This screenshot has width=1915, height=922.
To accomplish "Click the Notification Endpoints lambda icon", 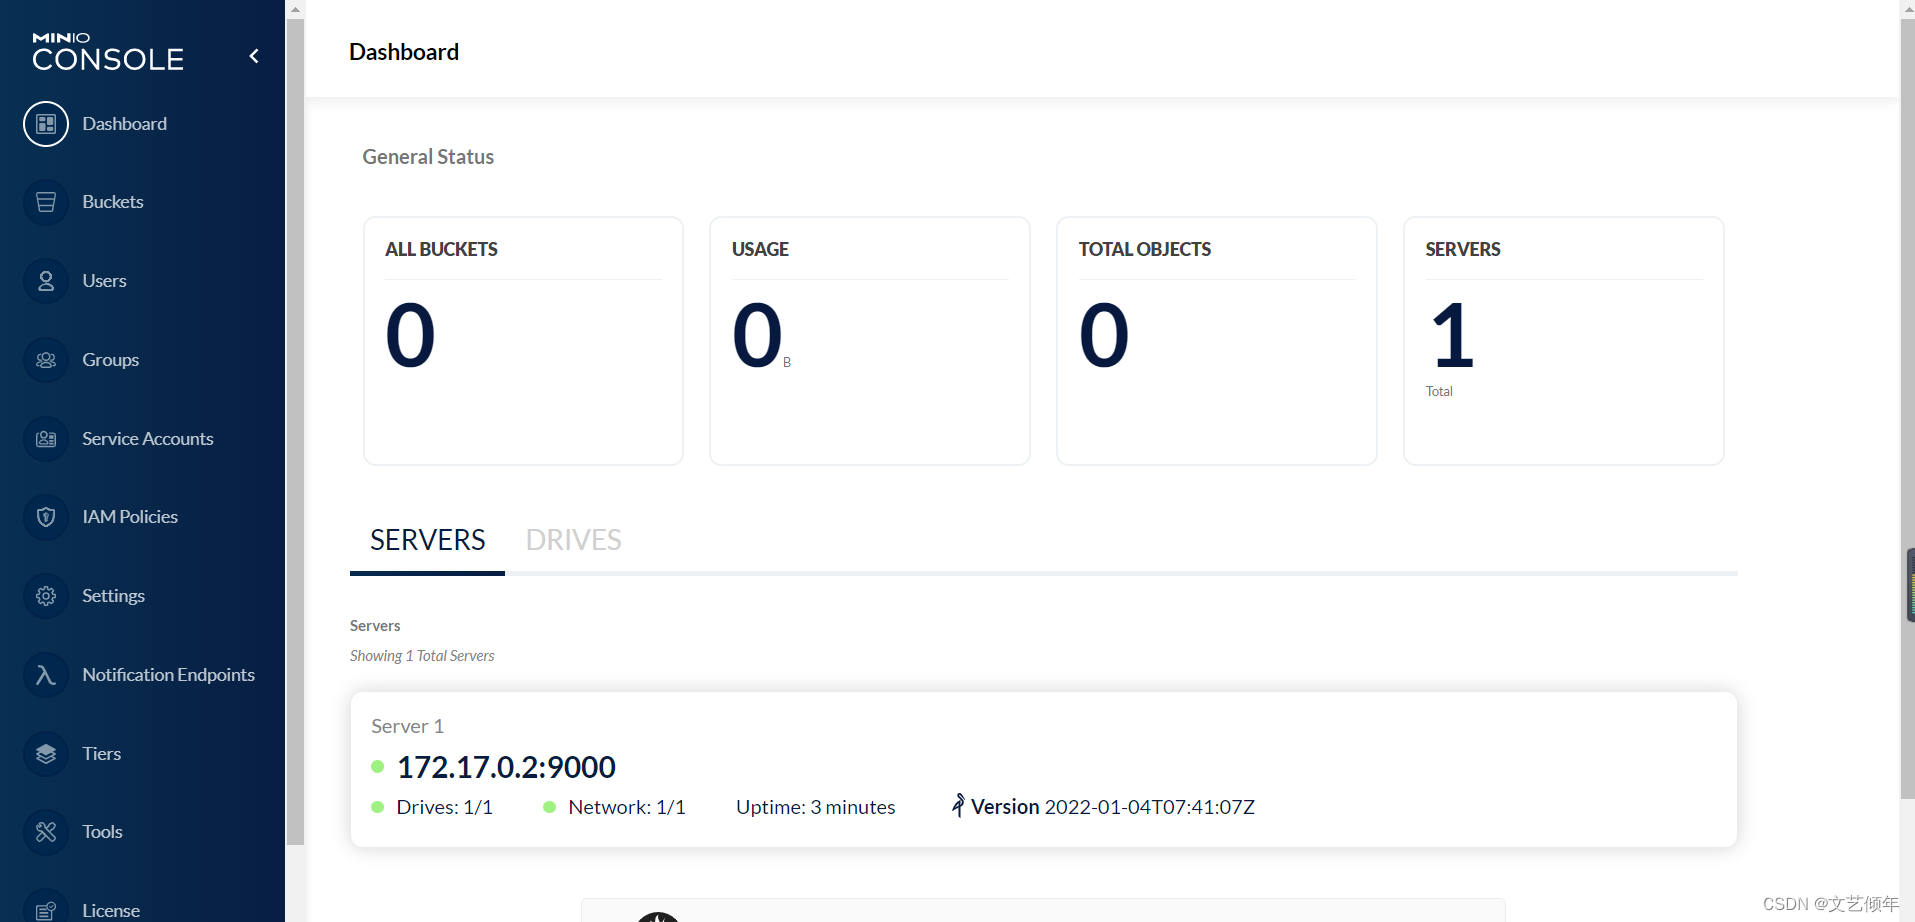I will [46, 675].
